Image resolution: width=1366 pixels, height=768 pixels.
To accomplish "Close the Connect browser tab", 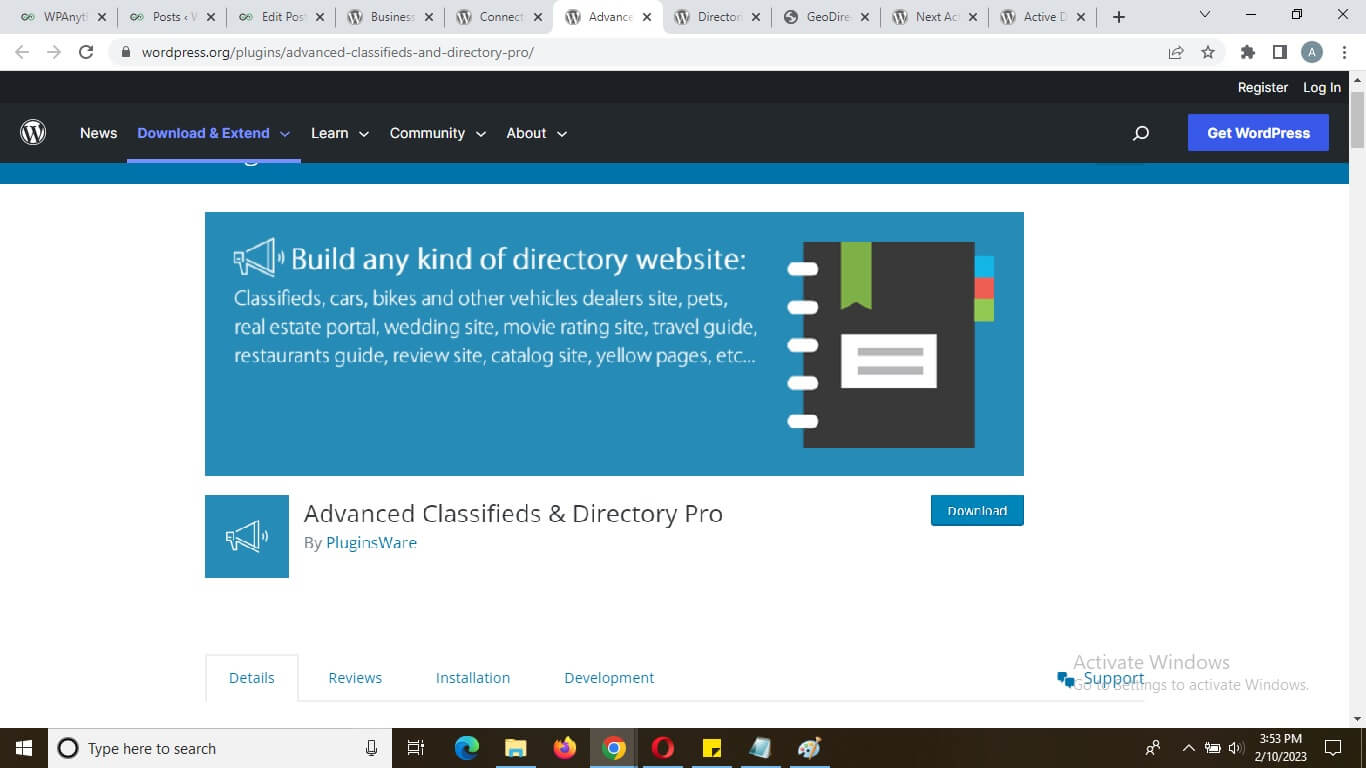I will pyautogui.click(x=538, y=17).
